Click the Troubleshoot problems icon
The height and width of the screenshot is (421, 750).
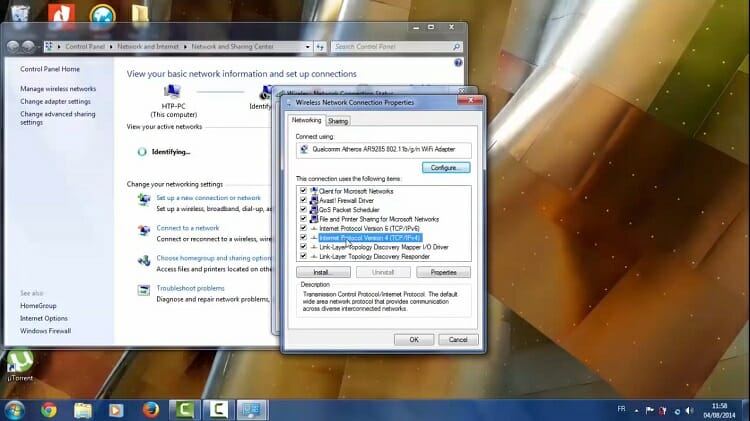[143, 290]
